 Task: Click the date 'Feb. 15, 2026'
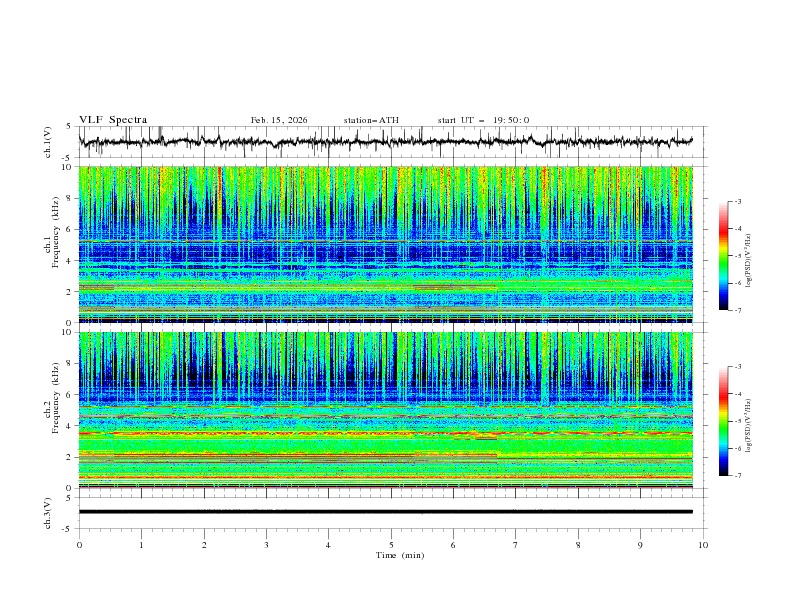(x=279, y=120)
